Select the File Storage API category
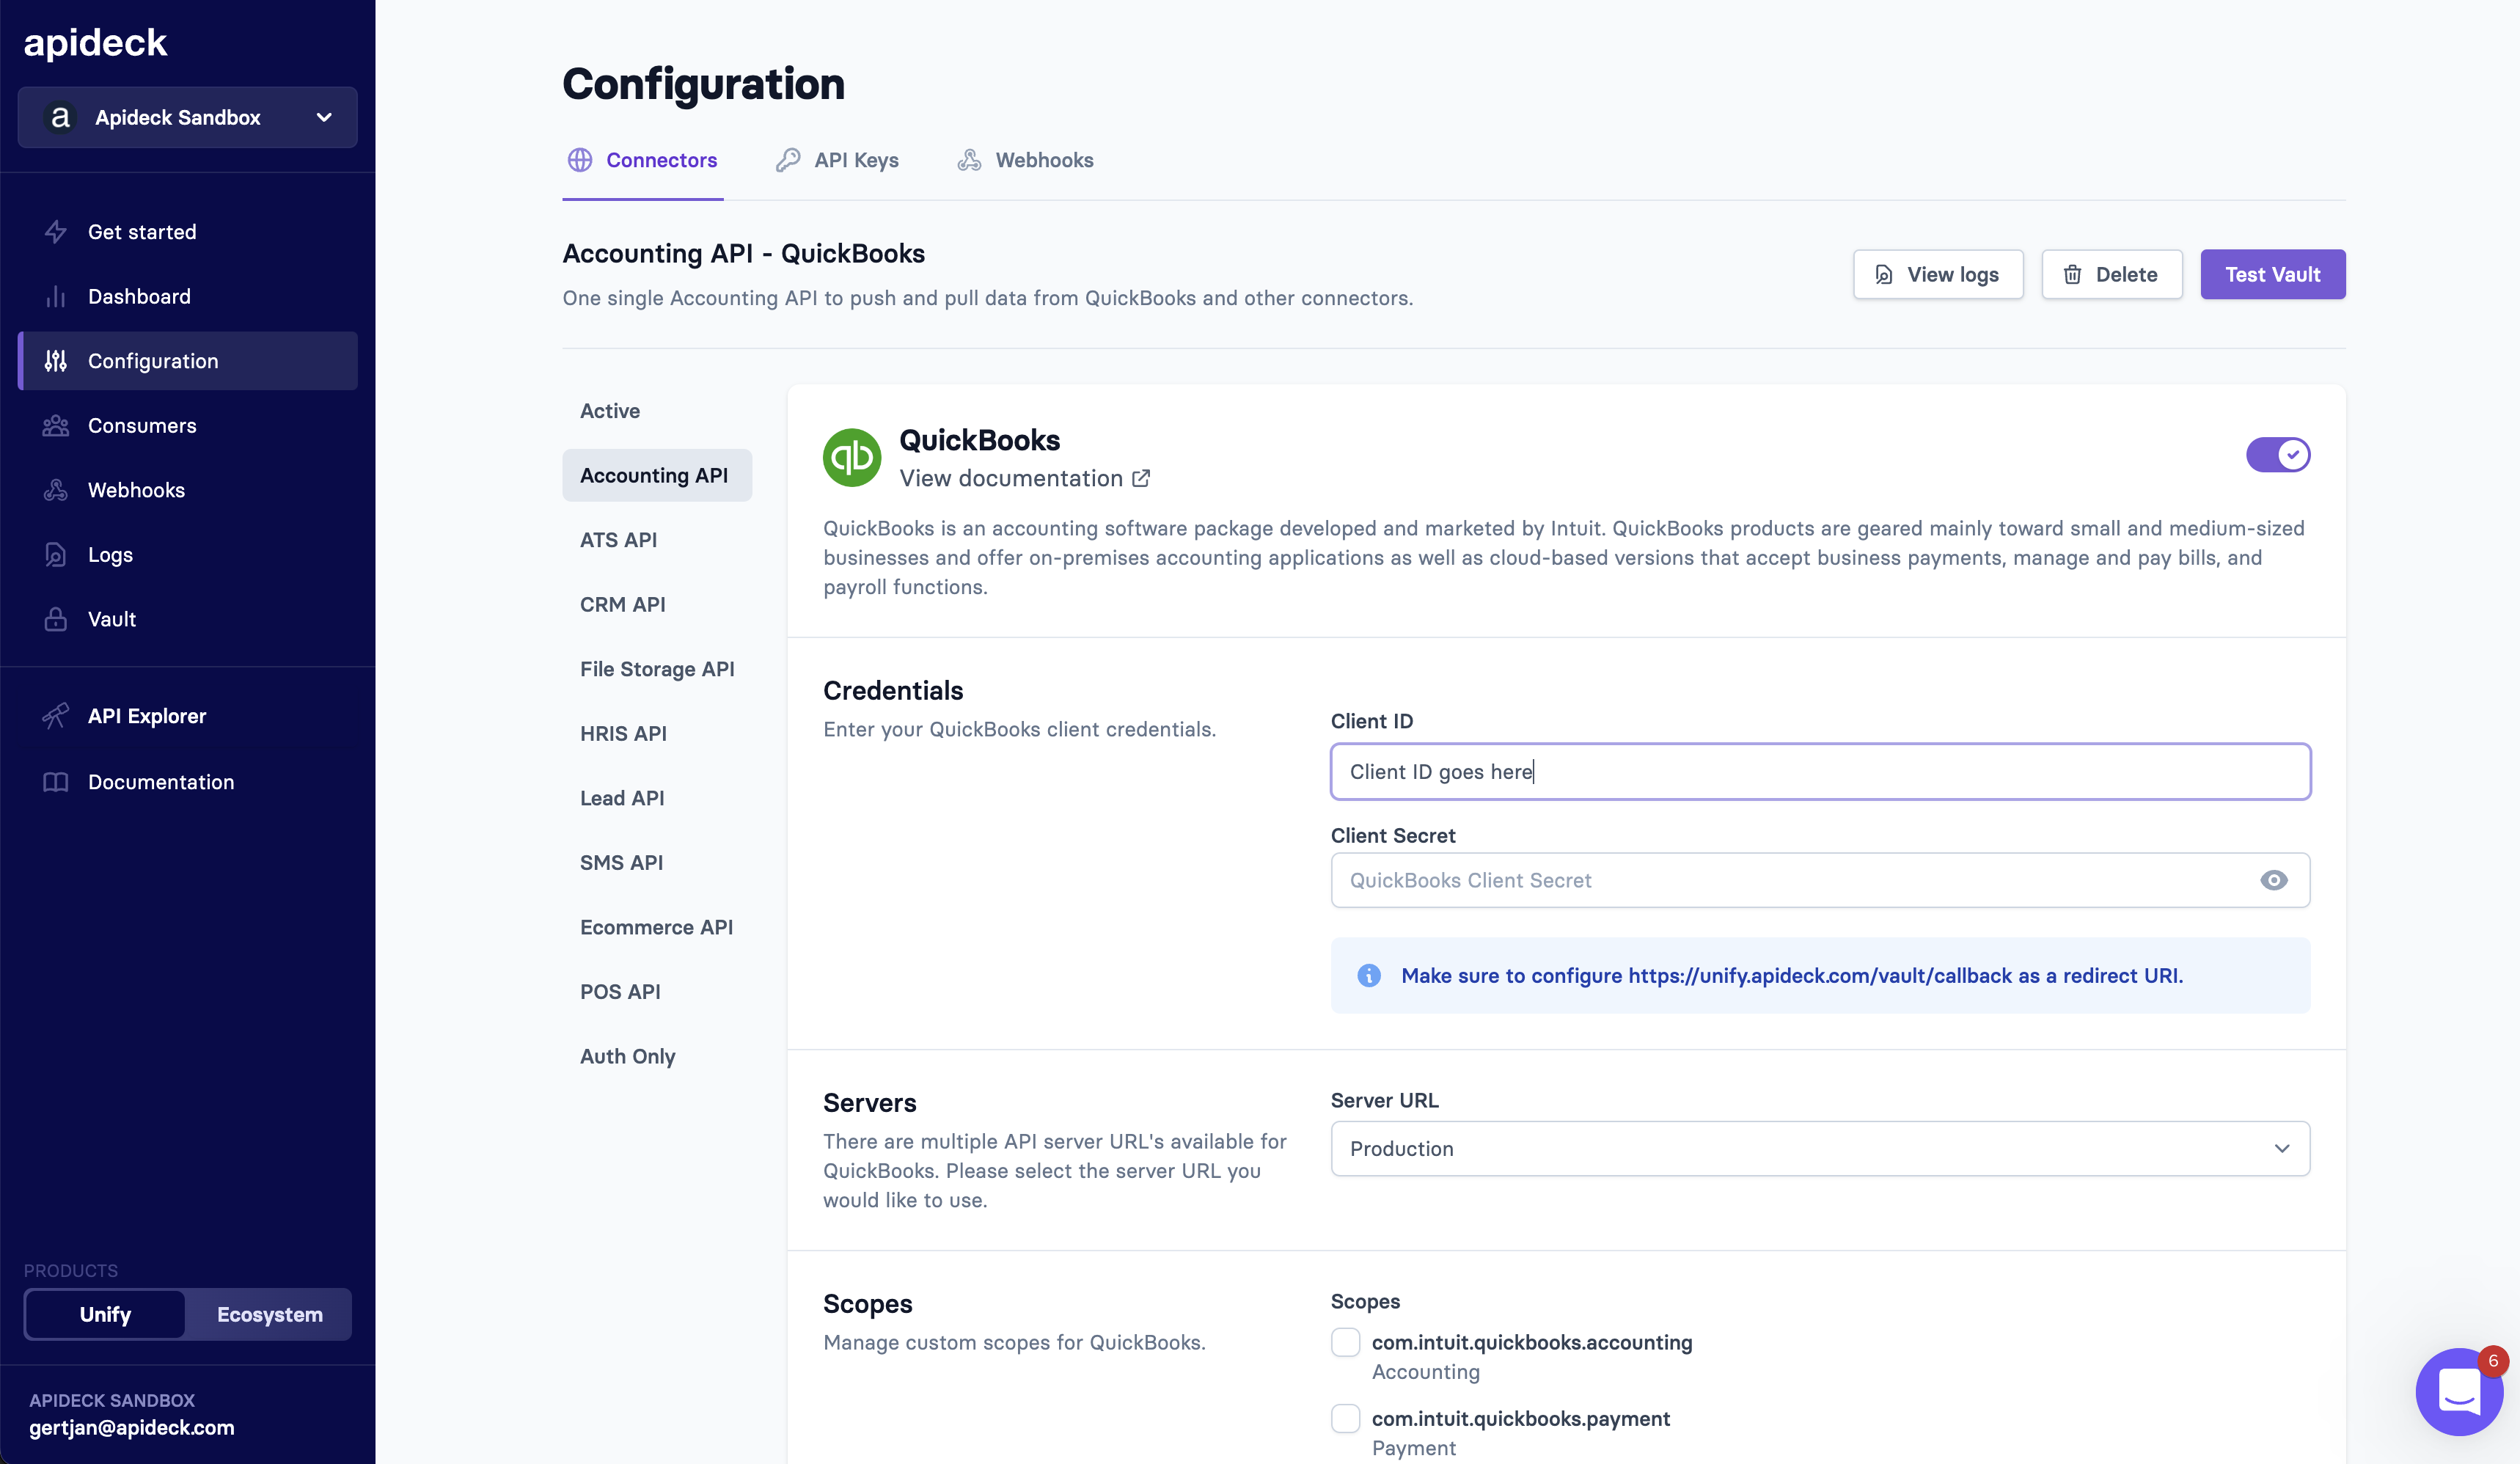Image resolution: width=2520 pixels, height=1464 pixels. pyautogui.click(x=657, y=669)
